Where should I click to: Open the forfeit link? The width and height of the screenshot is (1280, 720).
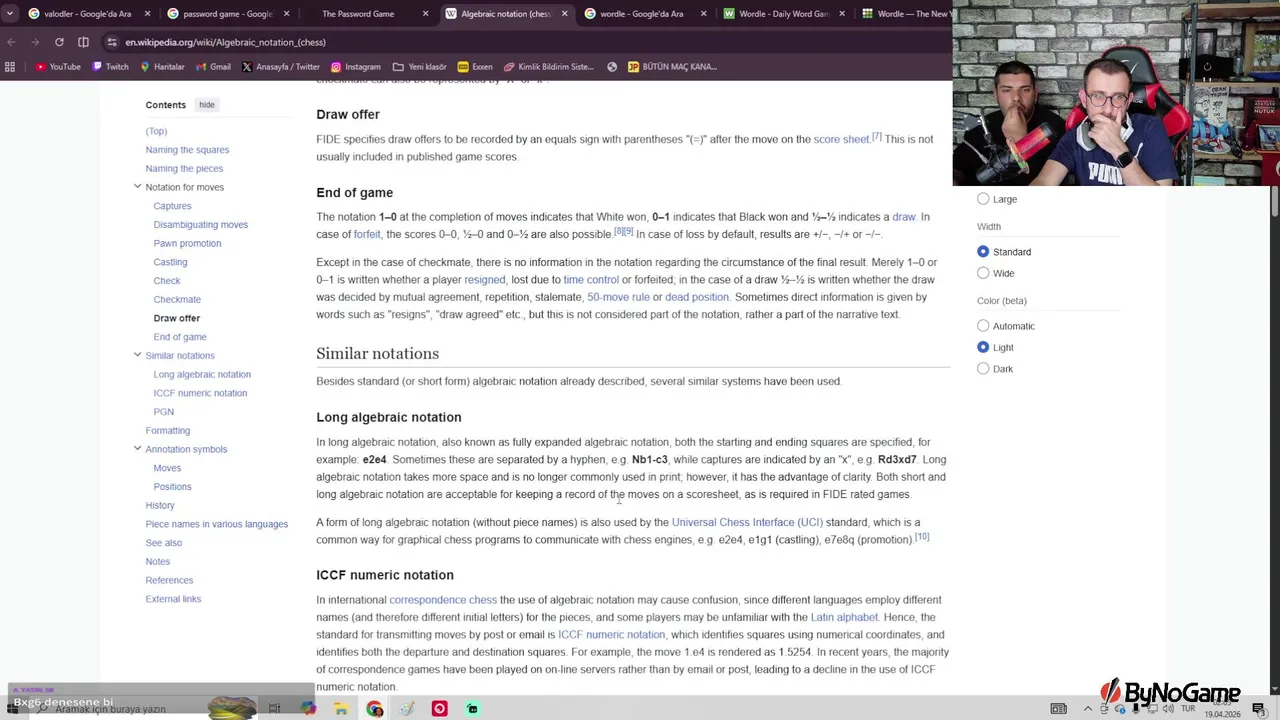point(367,234)
